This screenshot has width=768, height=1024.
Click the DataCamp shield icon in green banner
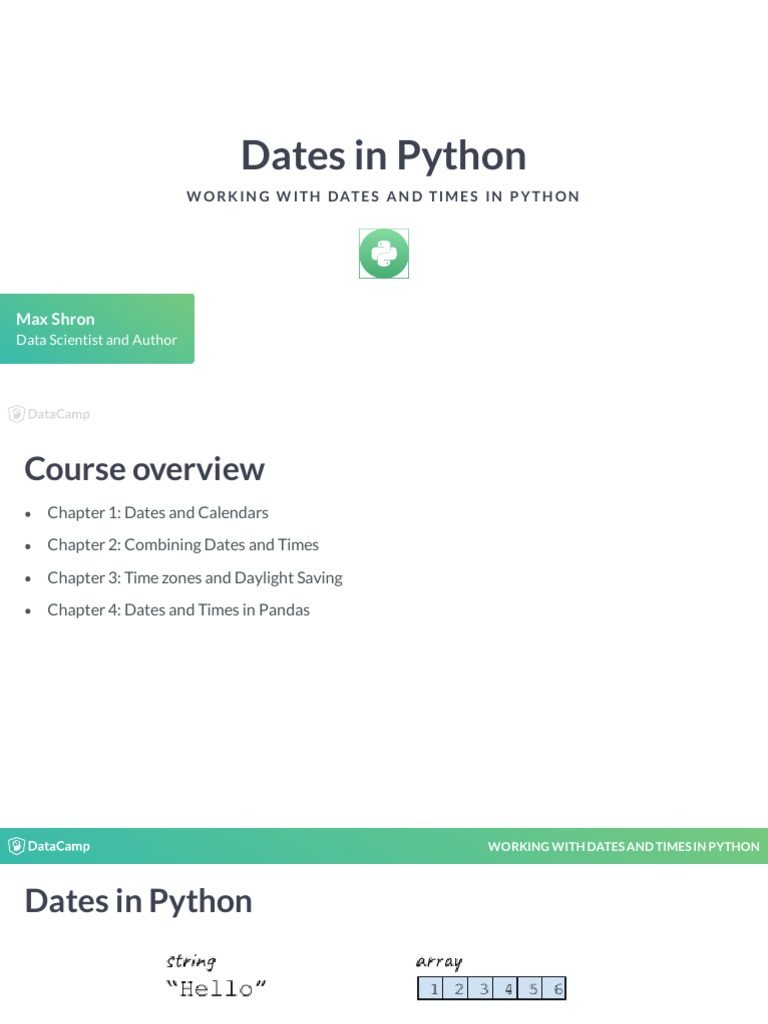(x=16, y=846)
